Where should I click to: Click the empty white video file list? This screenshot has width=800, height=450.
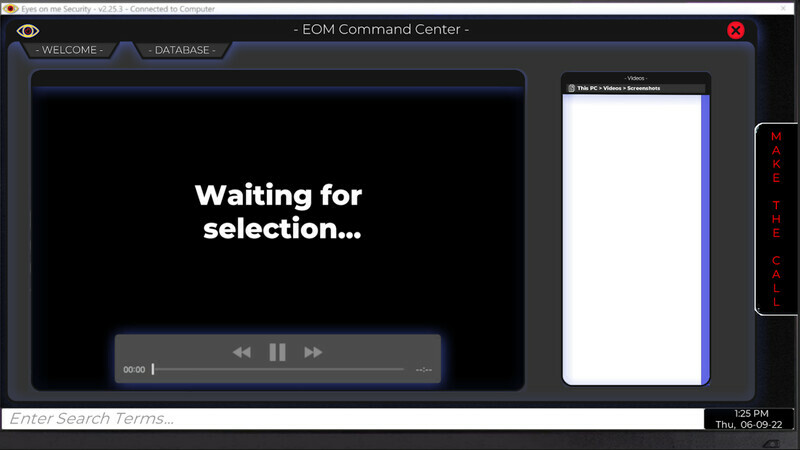[632, 238]
